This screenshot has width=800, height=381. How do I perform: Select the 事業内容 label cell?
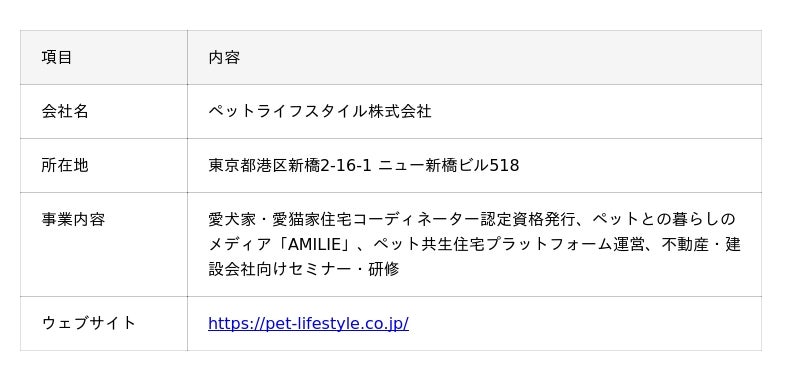coord(104,244)
